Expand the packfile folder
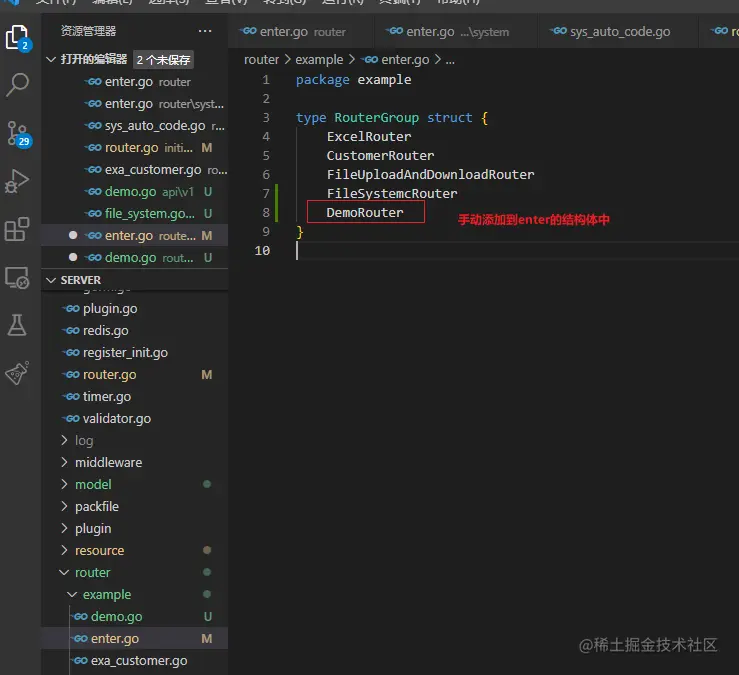This screenshot has height=675, width=739. 65,506
